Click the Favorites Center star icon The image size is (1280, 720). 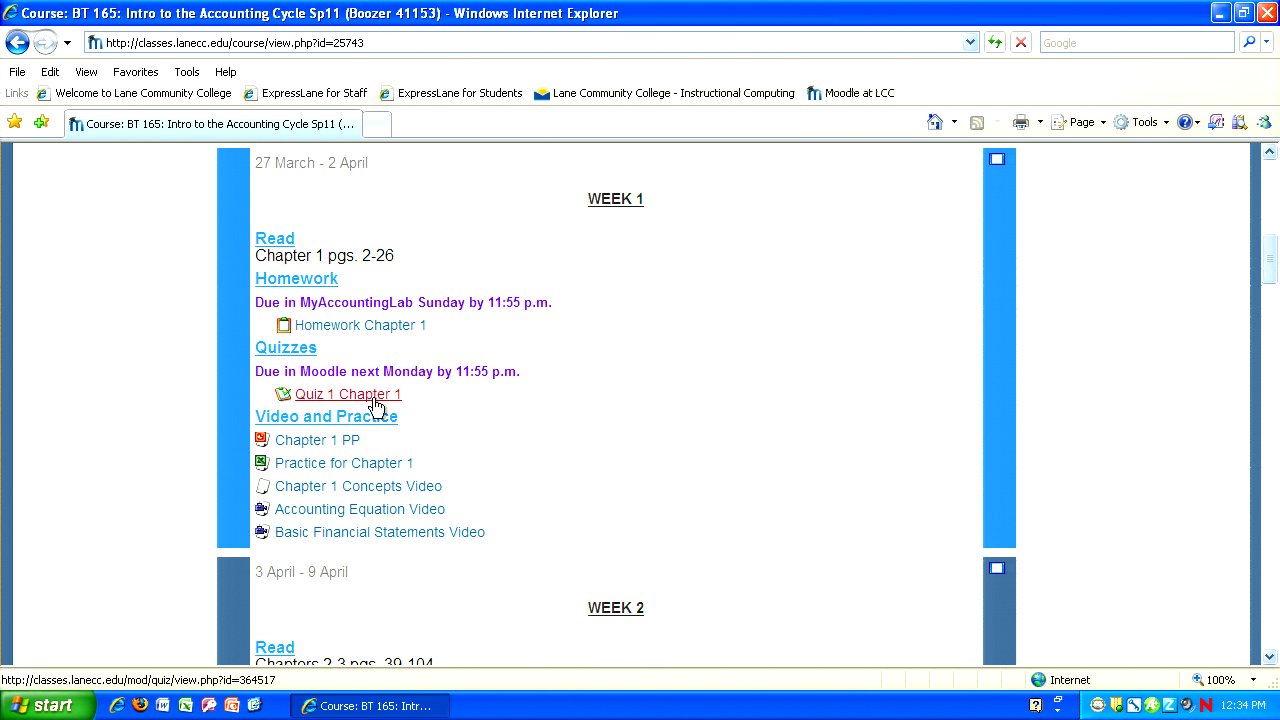pos(15,122)
